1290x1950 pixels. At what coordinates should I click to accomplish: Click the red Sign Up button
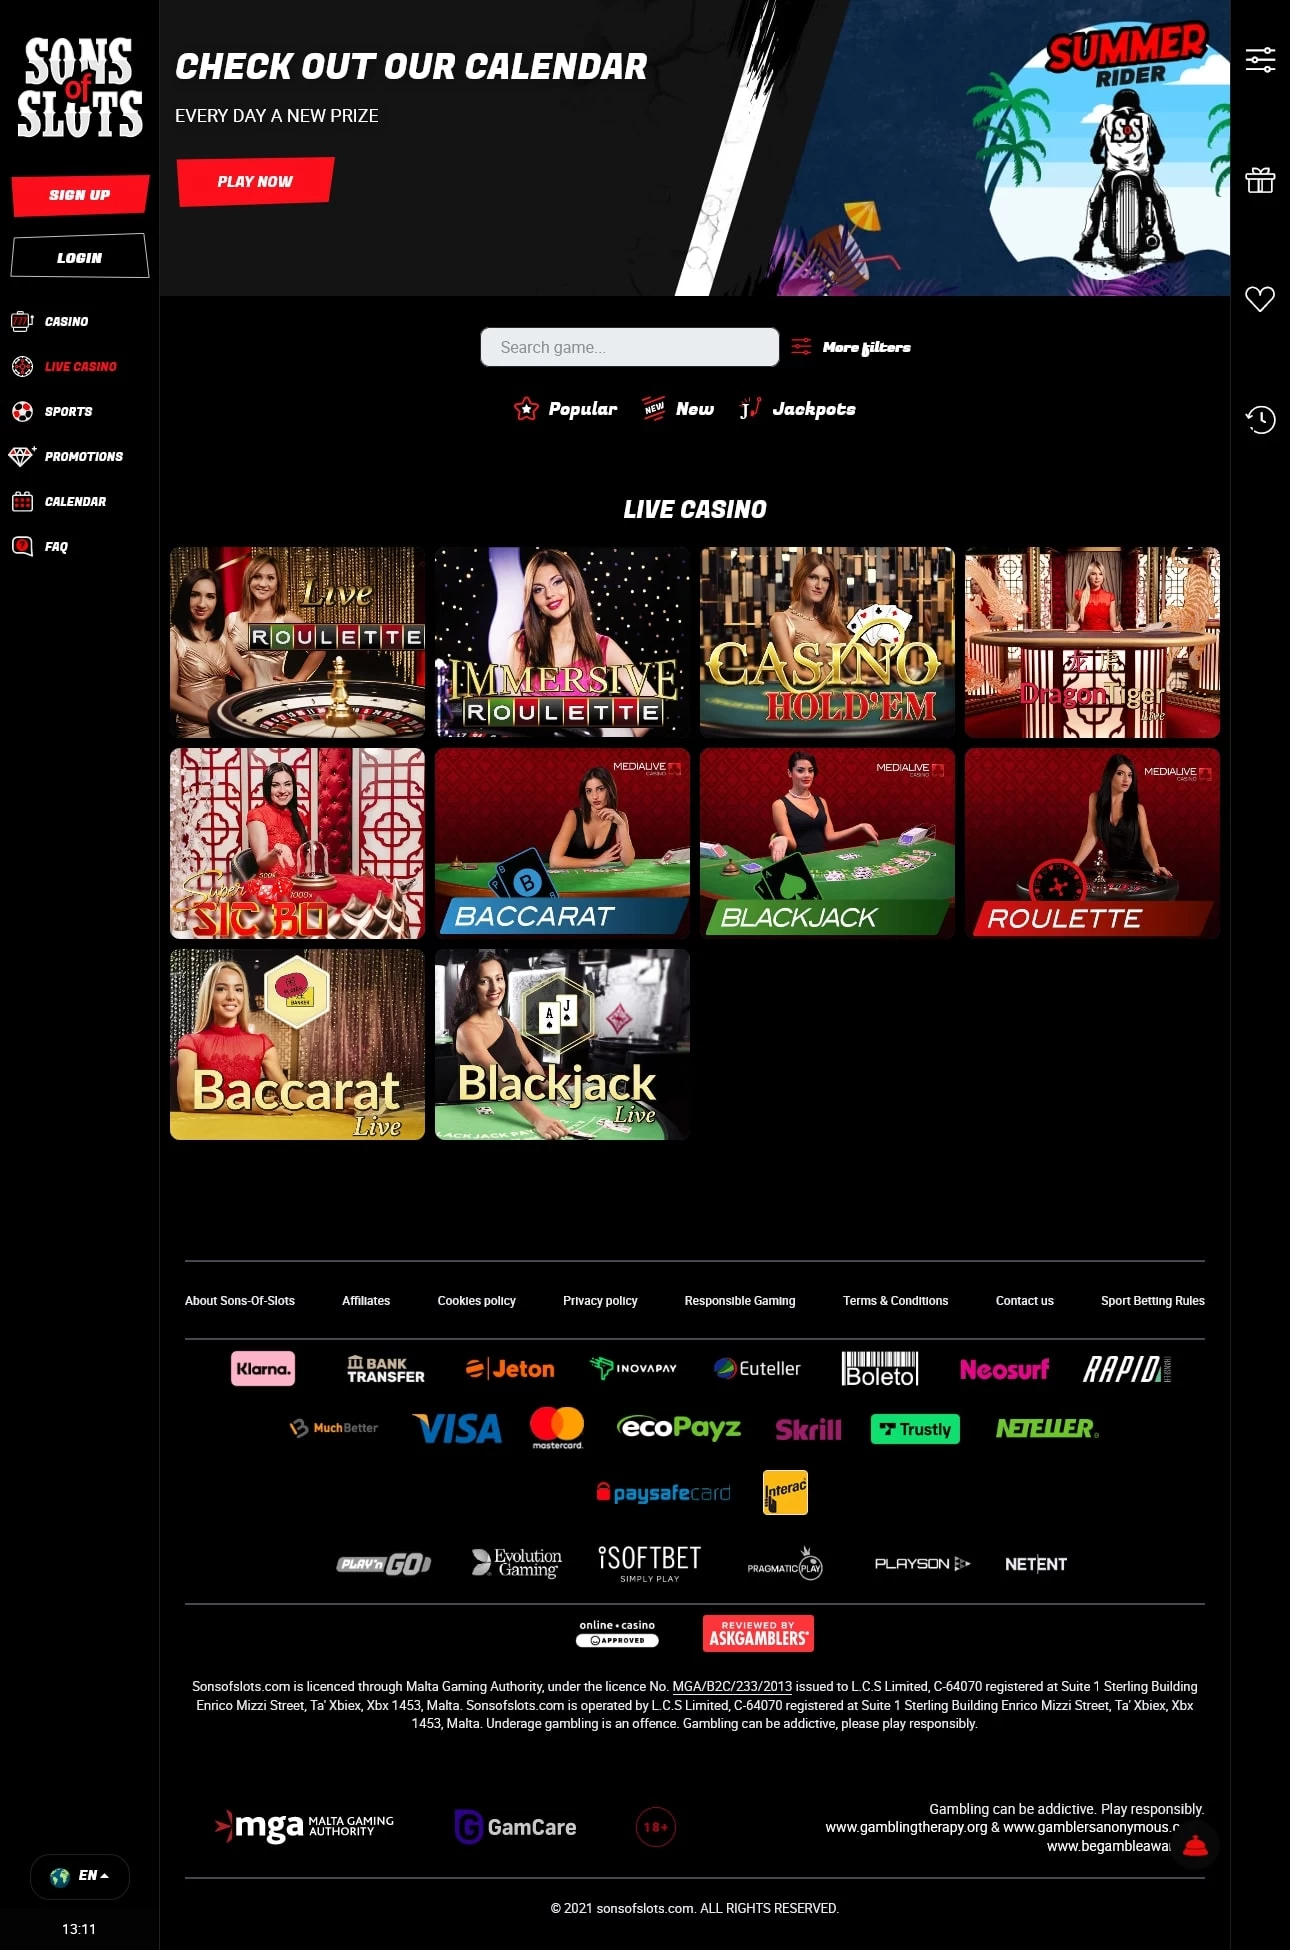click(80, 195)
